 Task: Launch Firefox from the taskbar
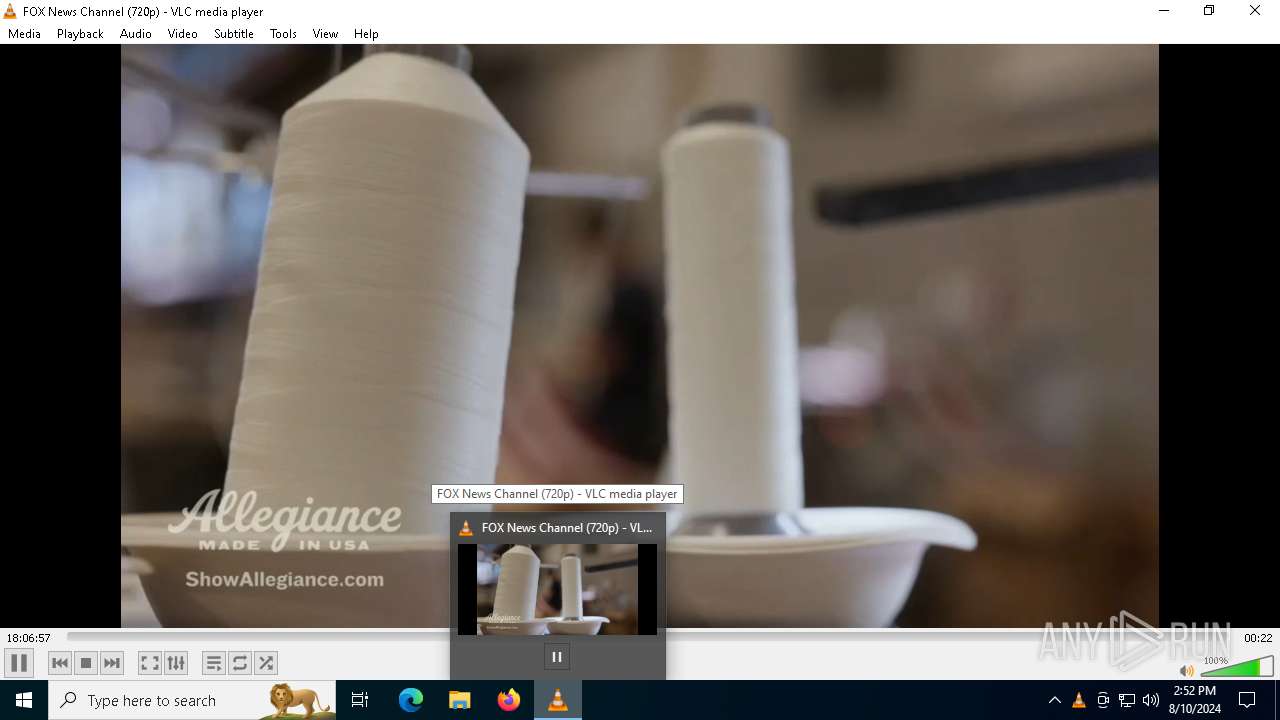tap(509, 700)
